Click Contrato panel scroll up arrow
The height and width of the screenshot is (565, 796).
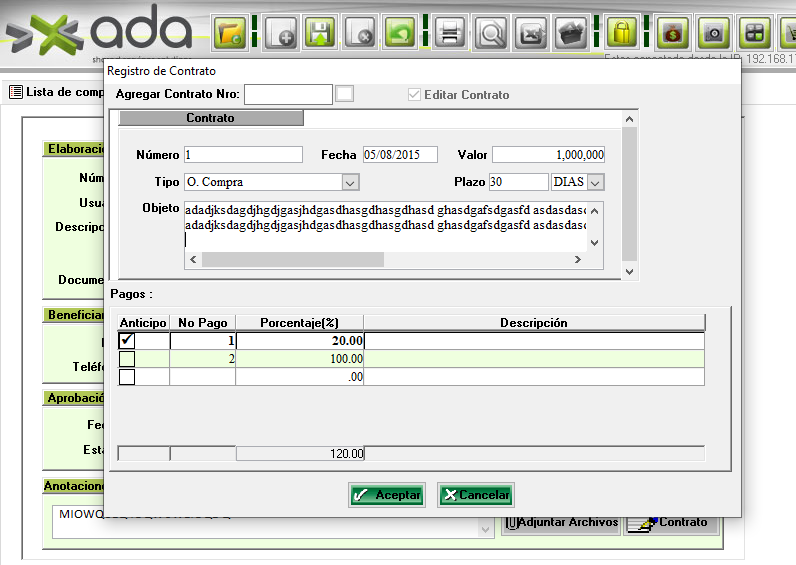pyautogui.click(x=629, y=119)
